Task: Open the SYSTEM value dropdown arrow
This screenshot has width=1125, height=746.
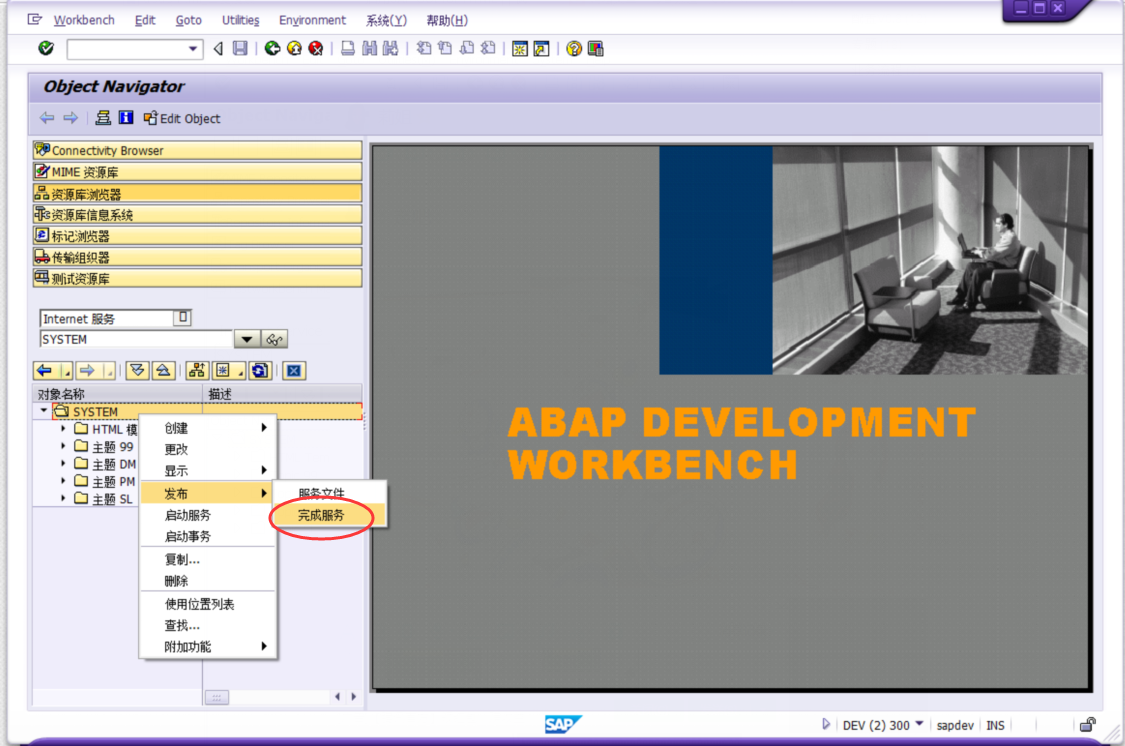Action: click(x=245, y=339)
